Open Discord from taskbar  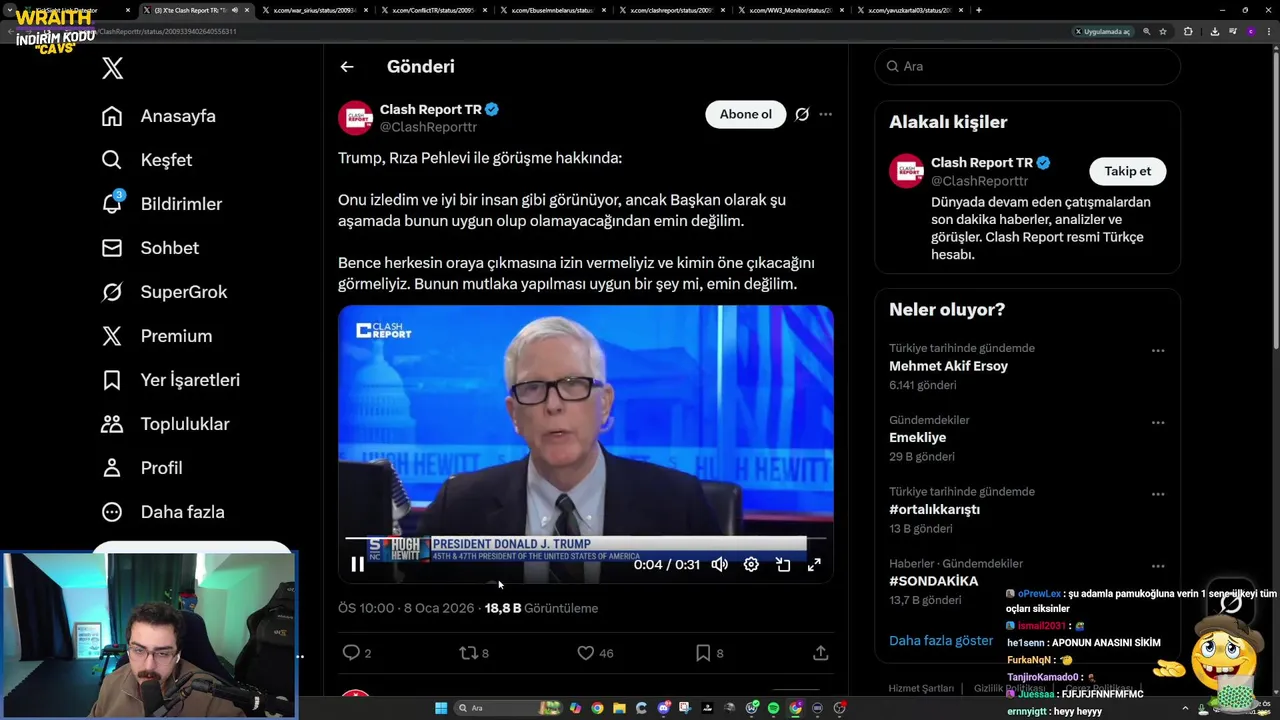pos(664,708)
